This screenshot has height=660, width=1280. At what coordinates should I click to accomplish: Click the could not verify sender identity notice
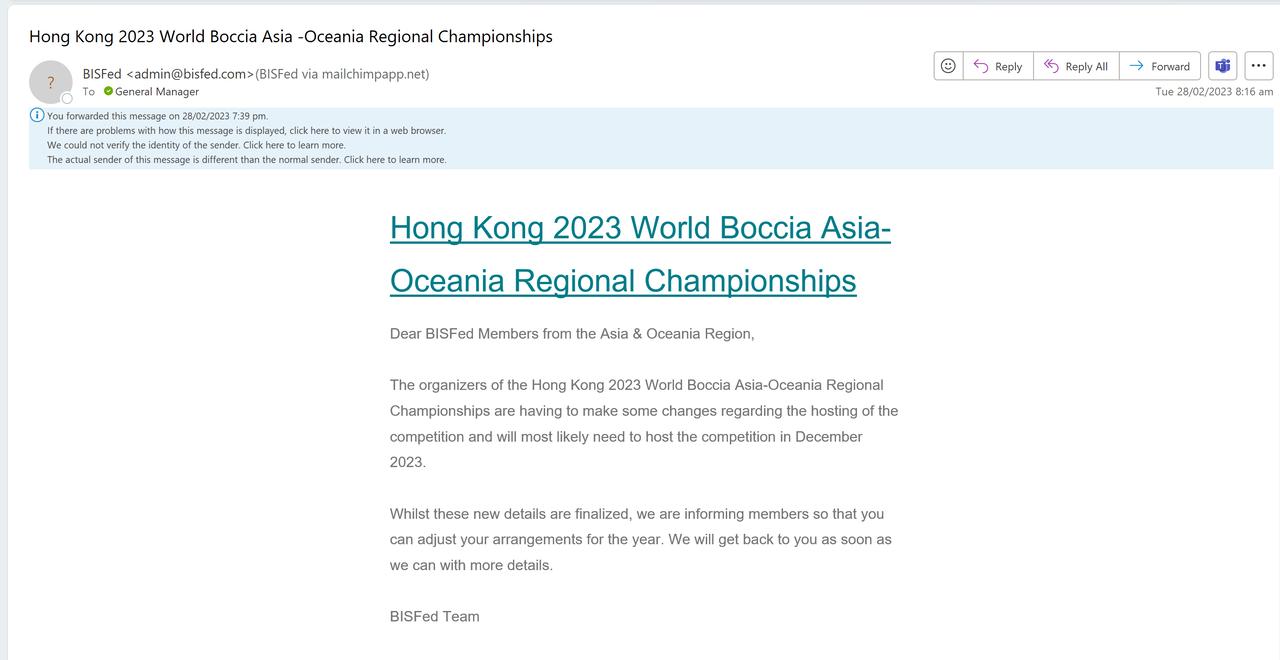(196, 145)
